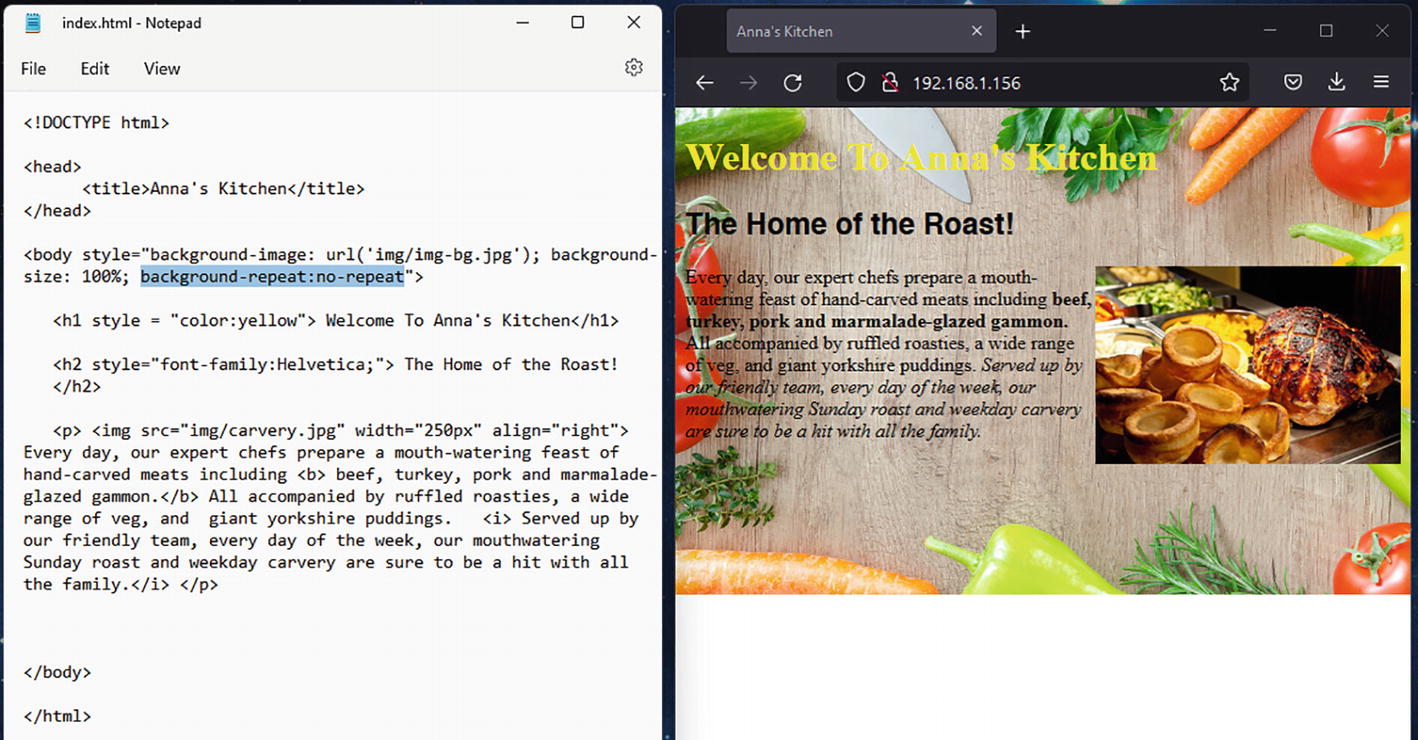Open Firefox hamburger application menu
Viewport: 1418px width, 740px height.
point(1381,83)
